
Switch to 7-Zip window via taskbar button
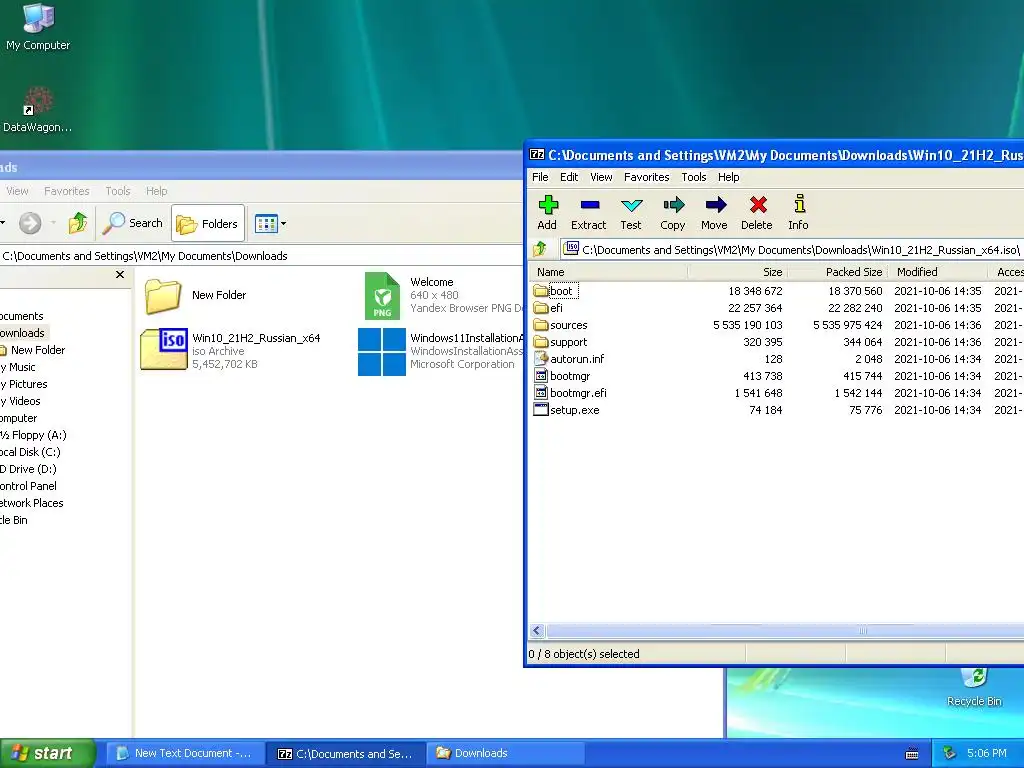click(345, 753)
